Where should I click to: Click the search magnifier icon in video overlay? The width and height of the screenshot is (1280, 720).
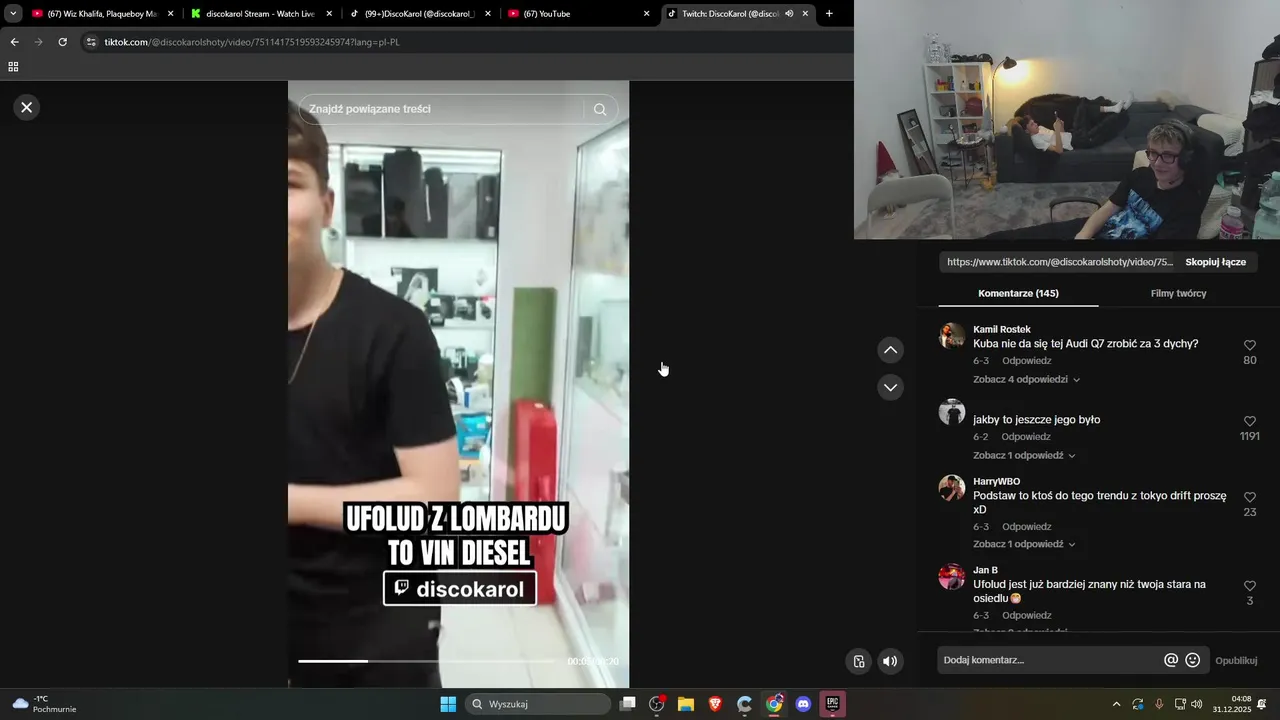(600, 109)
